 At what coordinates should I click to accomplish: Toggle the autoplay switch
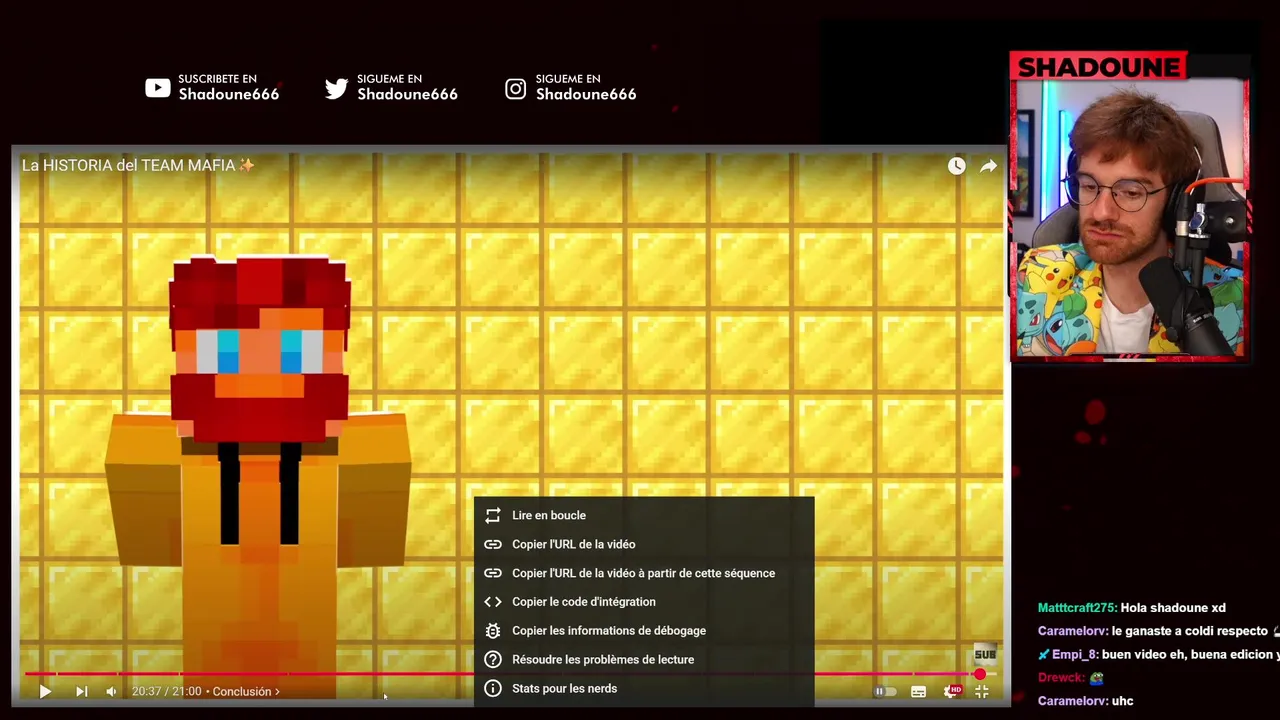coord(885,691)
